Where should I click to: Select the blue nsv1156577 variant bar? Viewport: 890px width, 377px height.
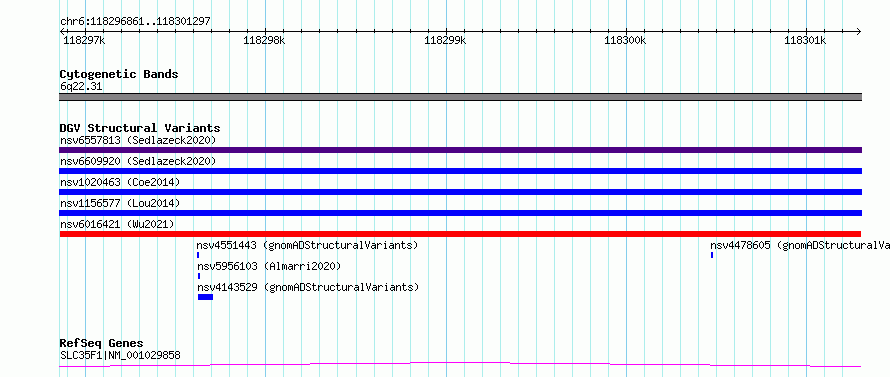point(460,213)
